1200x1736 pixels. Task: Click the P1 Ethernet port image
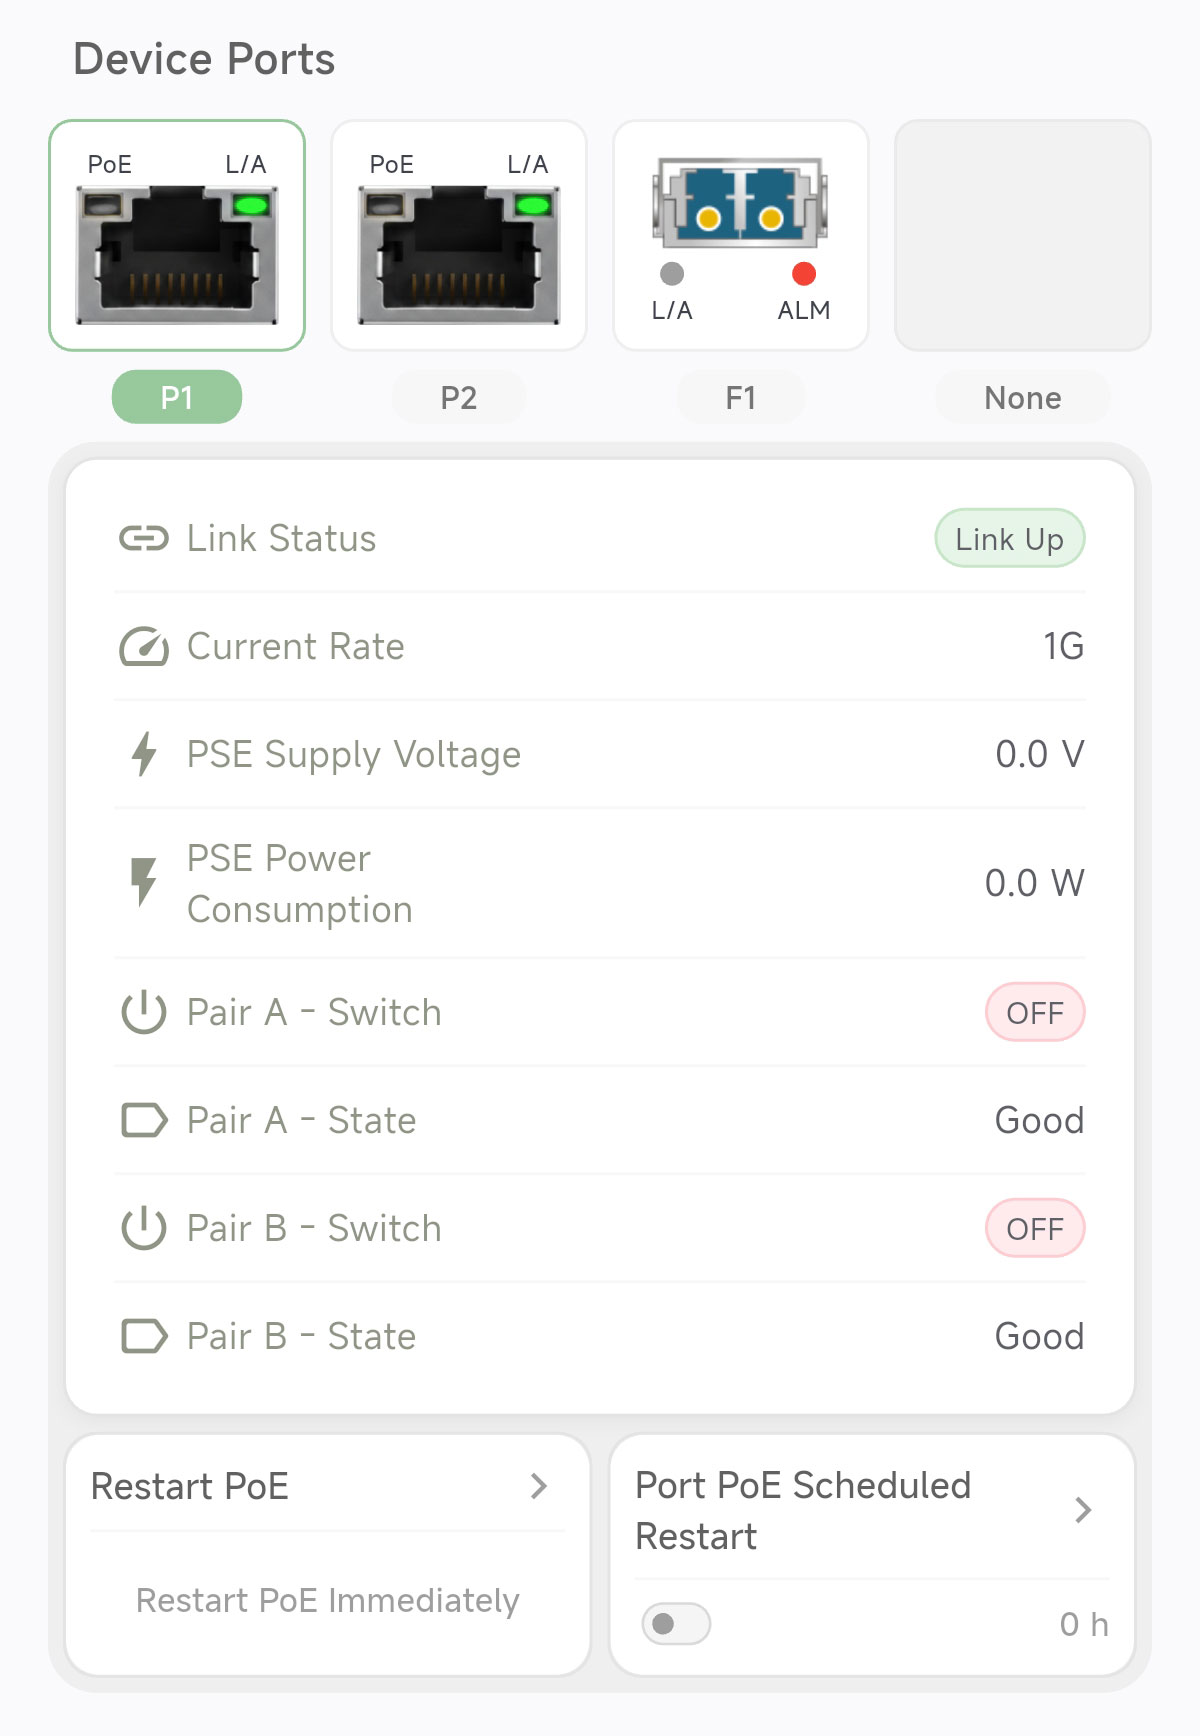point(177,255)
